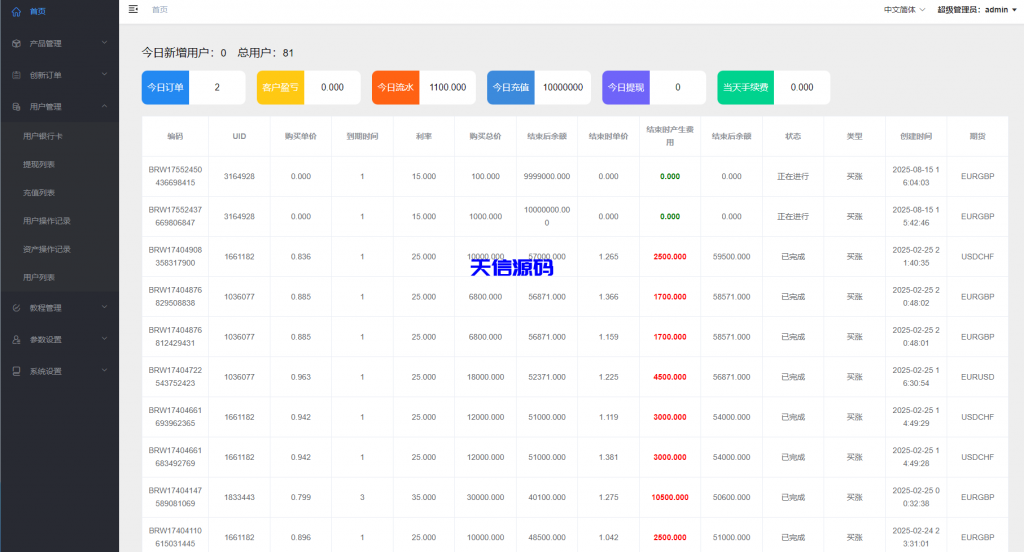
Task: Click the check-circle icon for 教程管理
Action: click(x=16, y=308)
